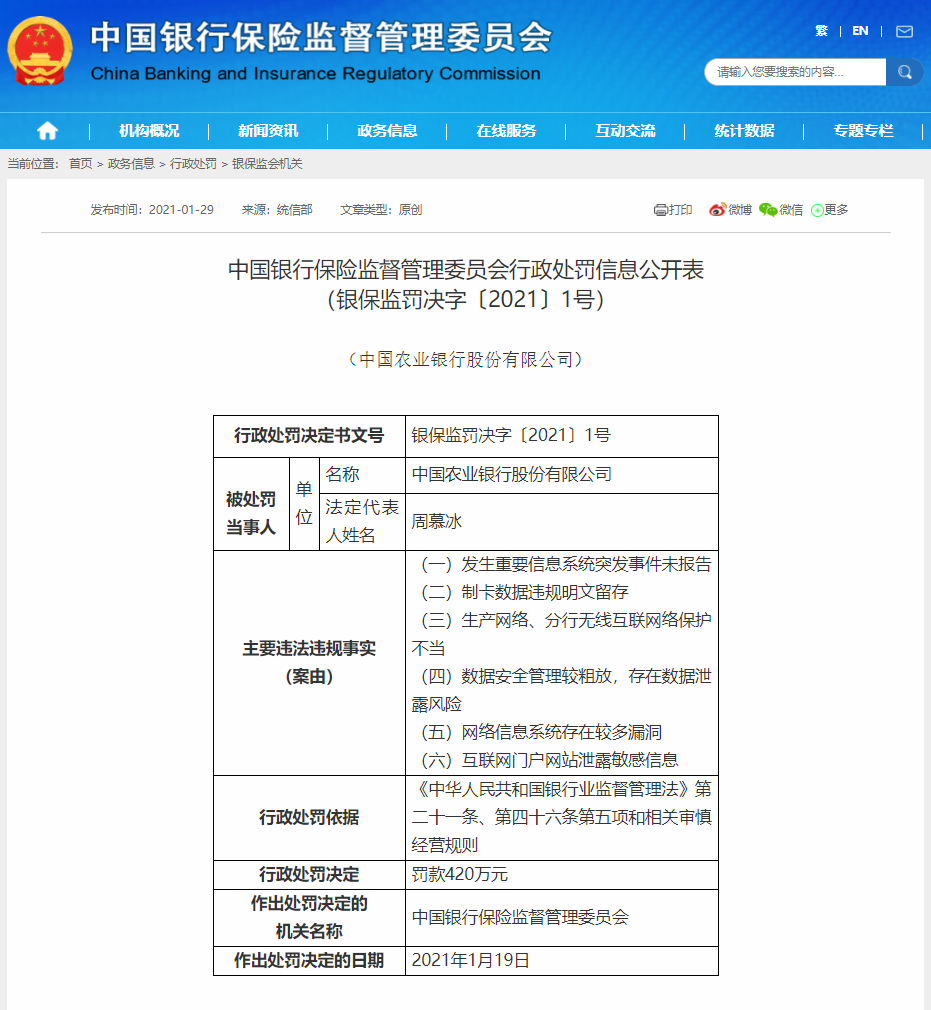The image size is (931, 1010).
Task: Click item (六) 互联网门户网站泄露敏感信息
Action: [x=550, y=761]
